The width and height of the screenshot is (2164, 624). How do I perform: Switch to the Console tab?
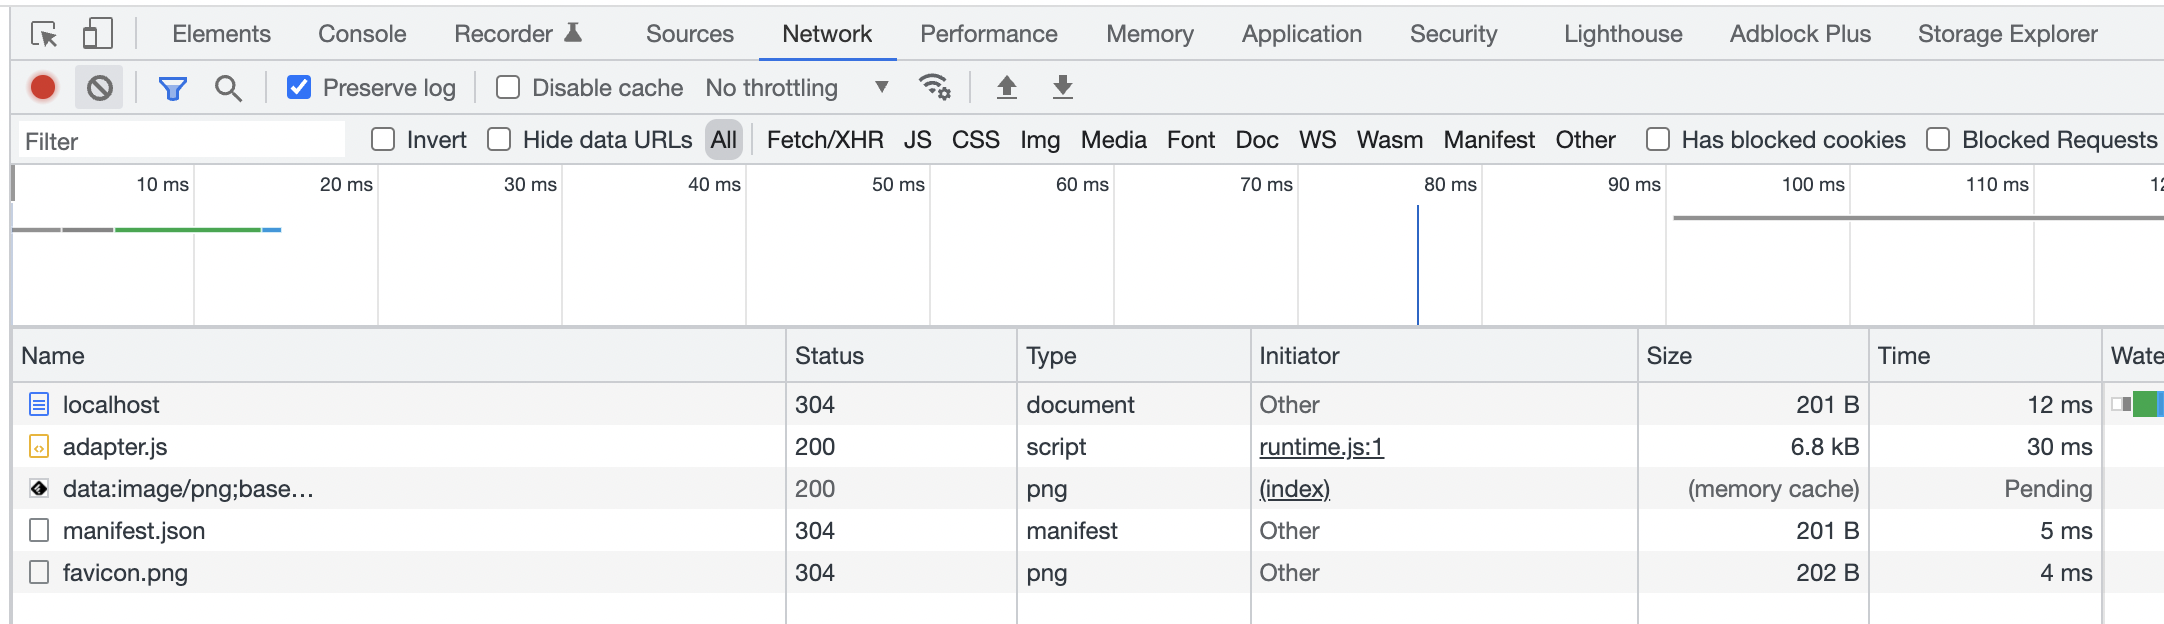pos(362,34)
